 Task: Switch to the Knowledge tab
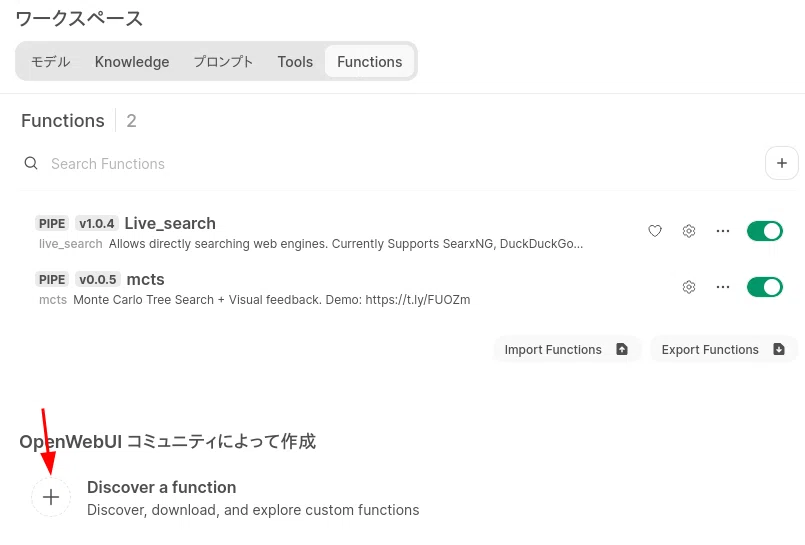click(132, 62)
